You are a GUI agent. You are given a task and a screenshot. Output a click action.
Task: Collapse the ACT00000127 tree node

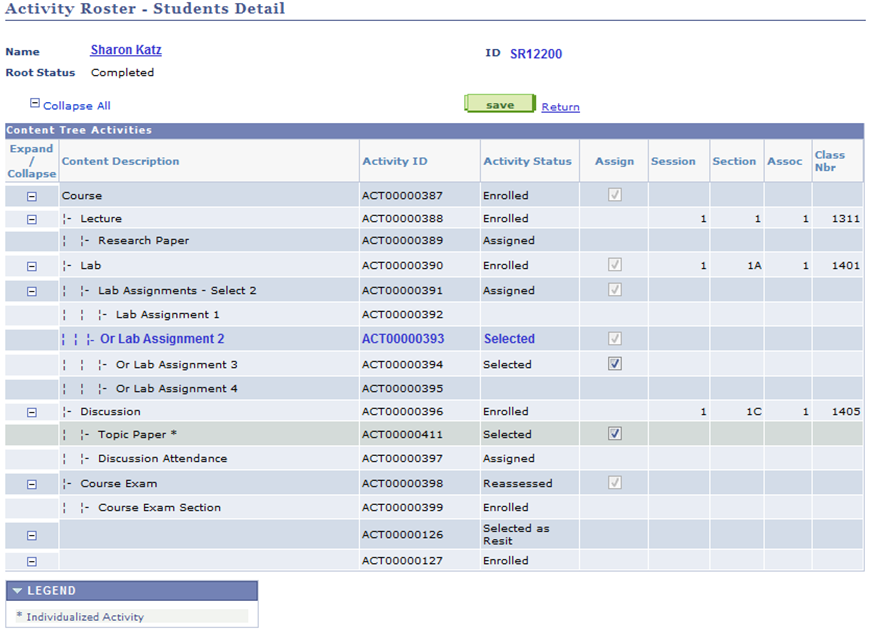click(31, 561)
